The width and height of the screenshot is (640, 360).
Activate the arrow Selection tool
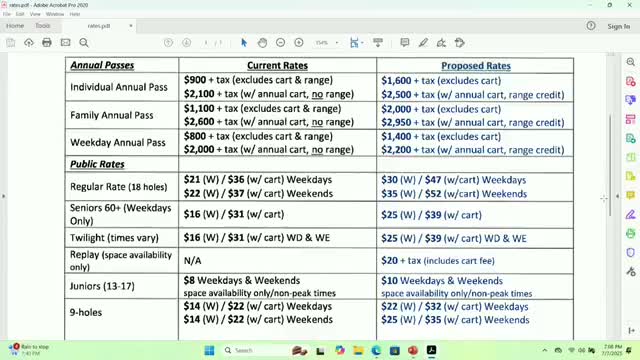244,42
